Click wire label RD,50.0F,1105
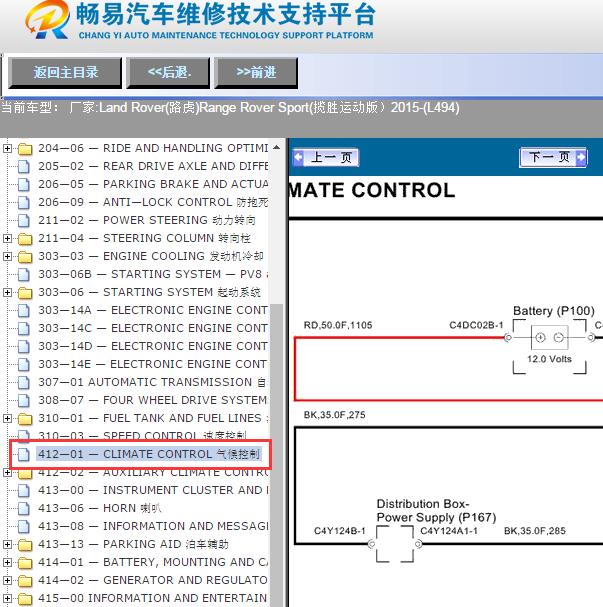 [x=338, y=325]
